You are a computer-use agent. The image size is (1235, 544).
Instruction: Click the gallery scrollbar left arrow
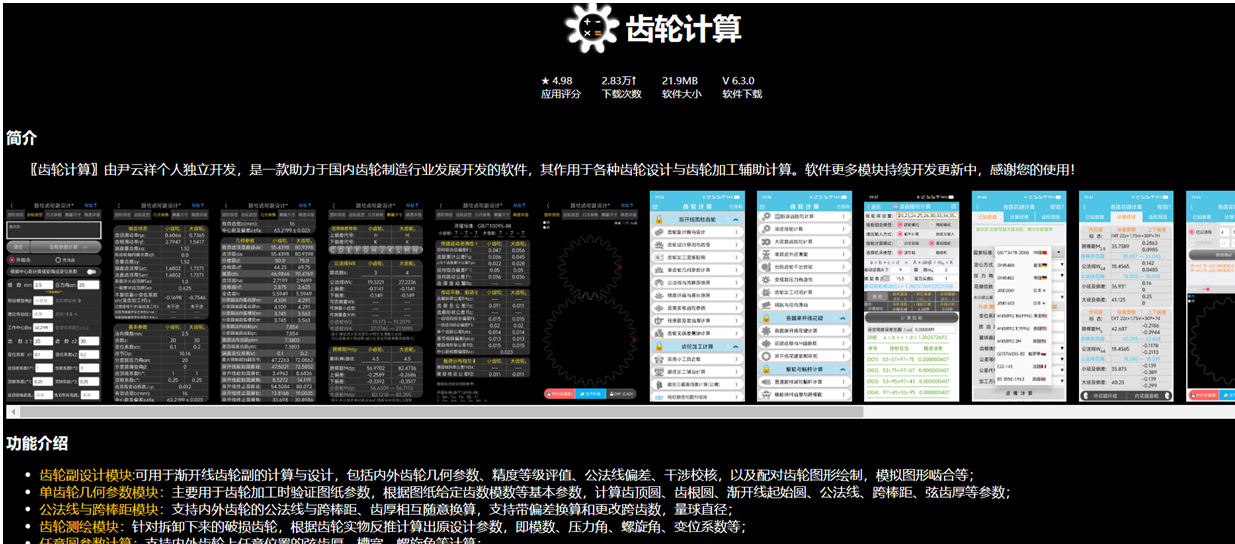coord(12,411)
